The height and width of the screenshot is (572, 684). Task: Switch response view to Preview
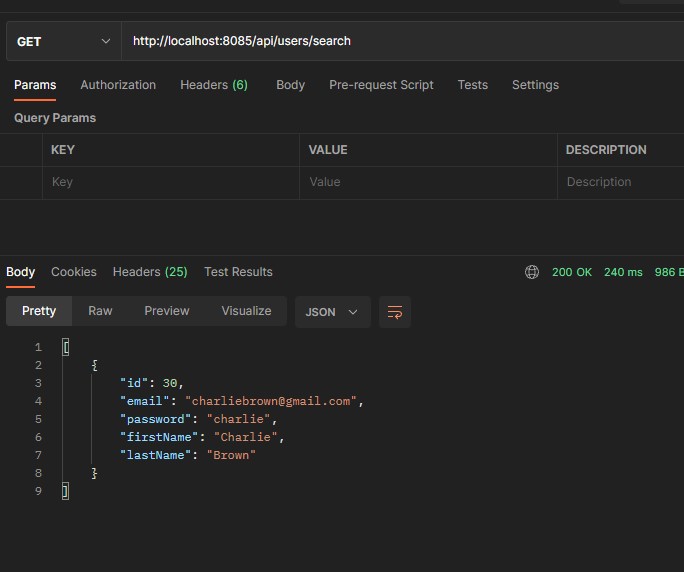click(x=166, y=311)
